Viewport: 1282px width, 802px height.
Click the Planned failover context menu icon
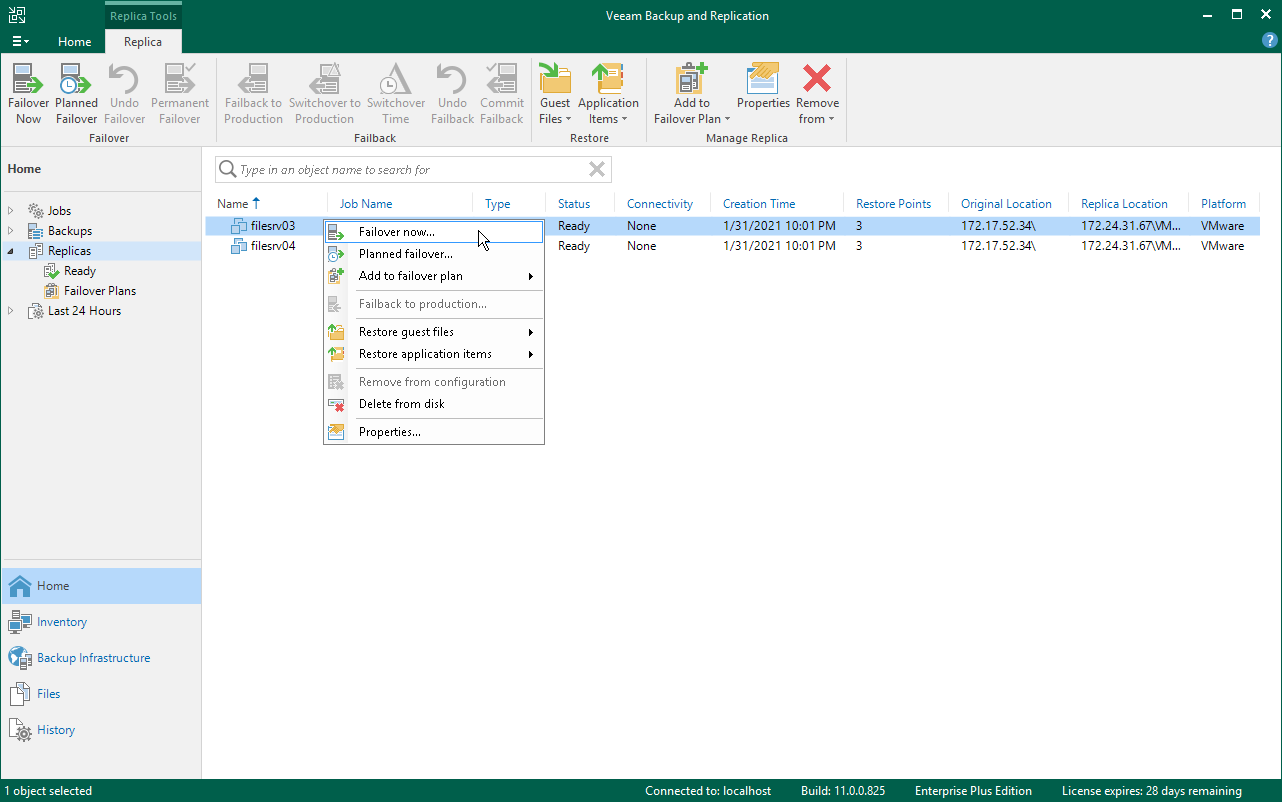tap(336, 254)
